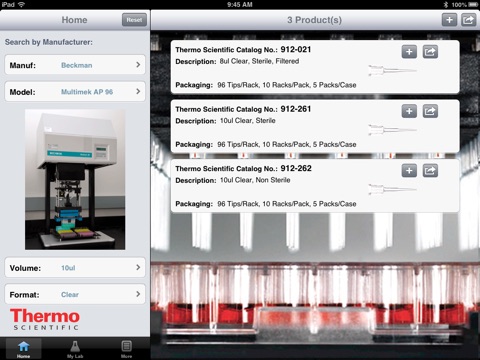Tap the Multimek AP 96 instrument photo
480x360 pixels.
pyautogui.click(x=75, y=180)
